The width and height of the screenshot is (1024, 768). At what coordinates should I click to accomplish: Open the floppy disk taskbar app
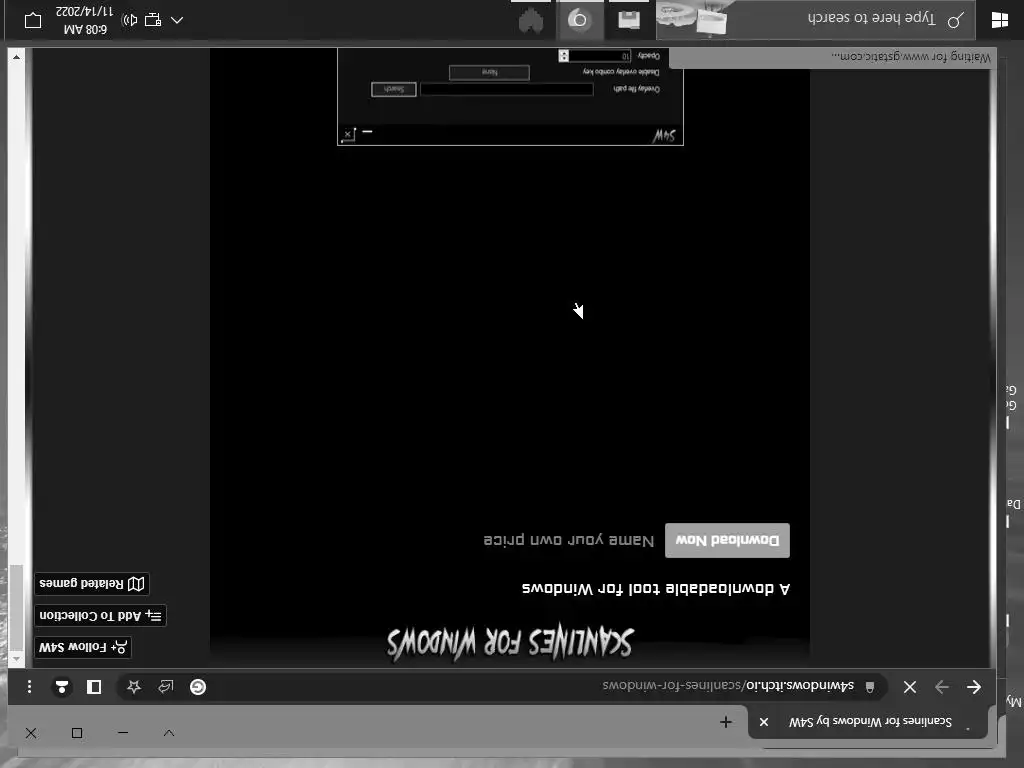coord(629,20)
